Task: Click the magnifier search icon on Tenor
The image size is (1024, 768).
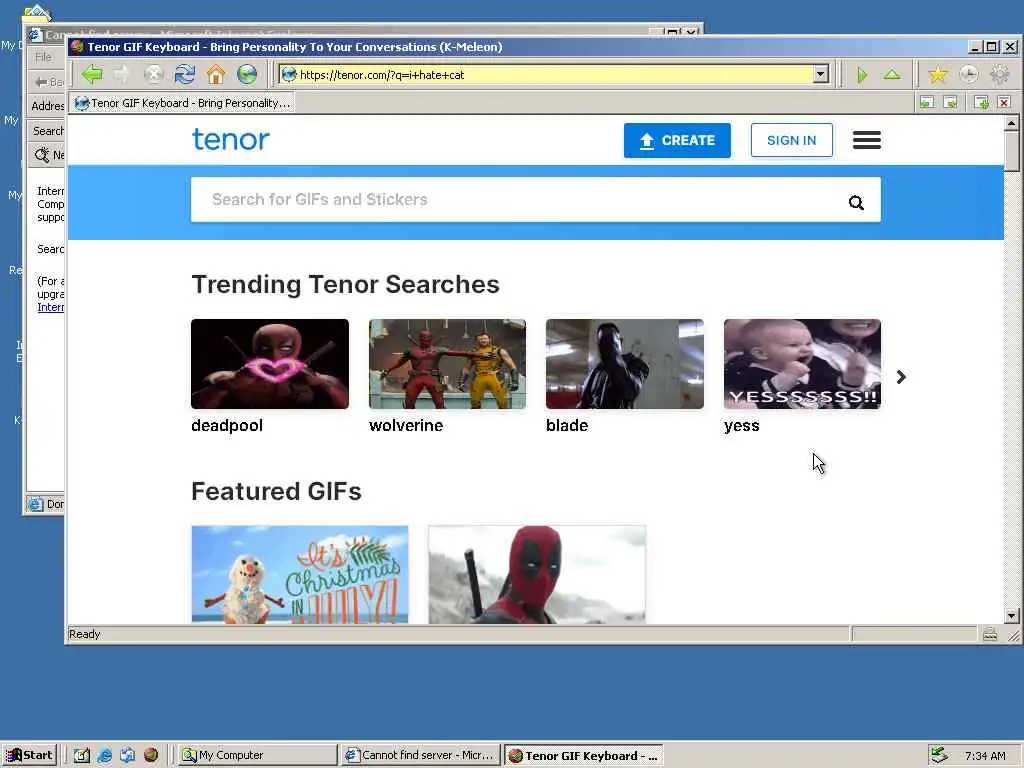Action: (x=856, y=202)
